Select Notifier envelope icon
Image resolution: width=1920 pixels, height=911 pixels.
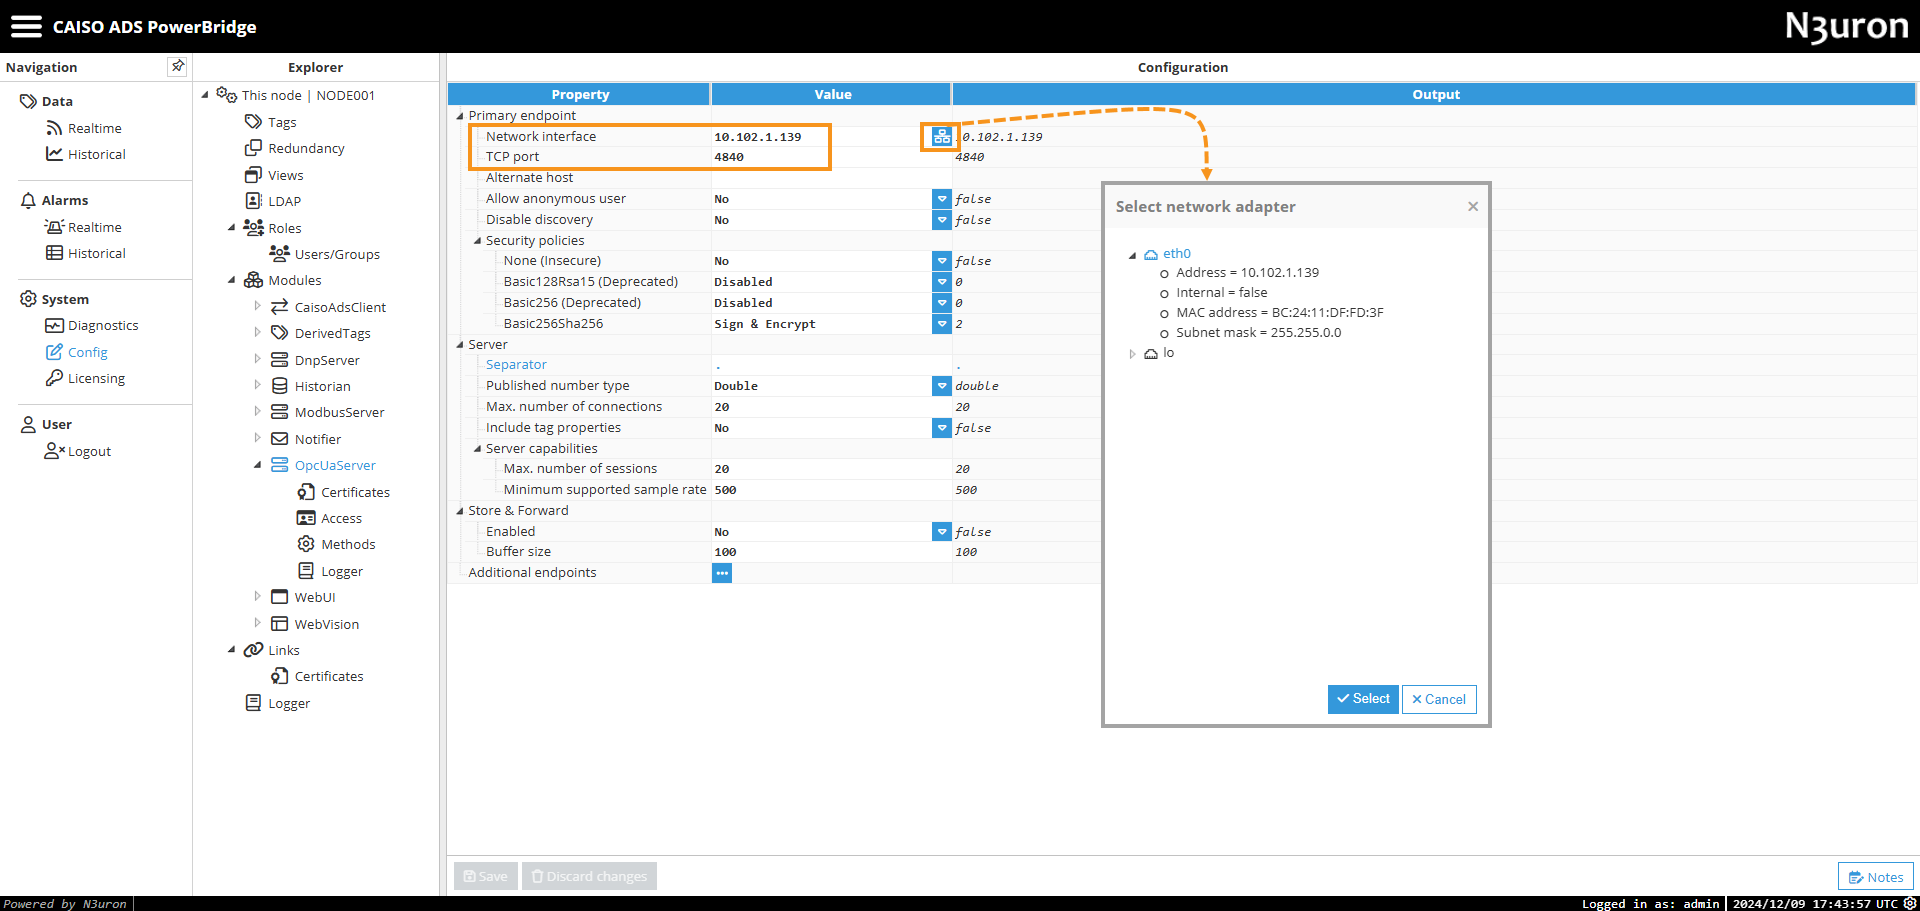[280, 439]
